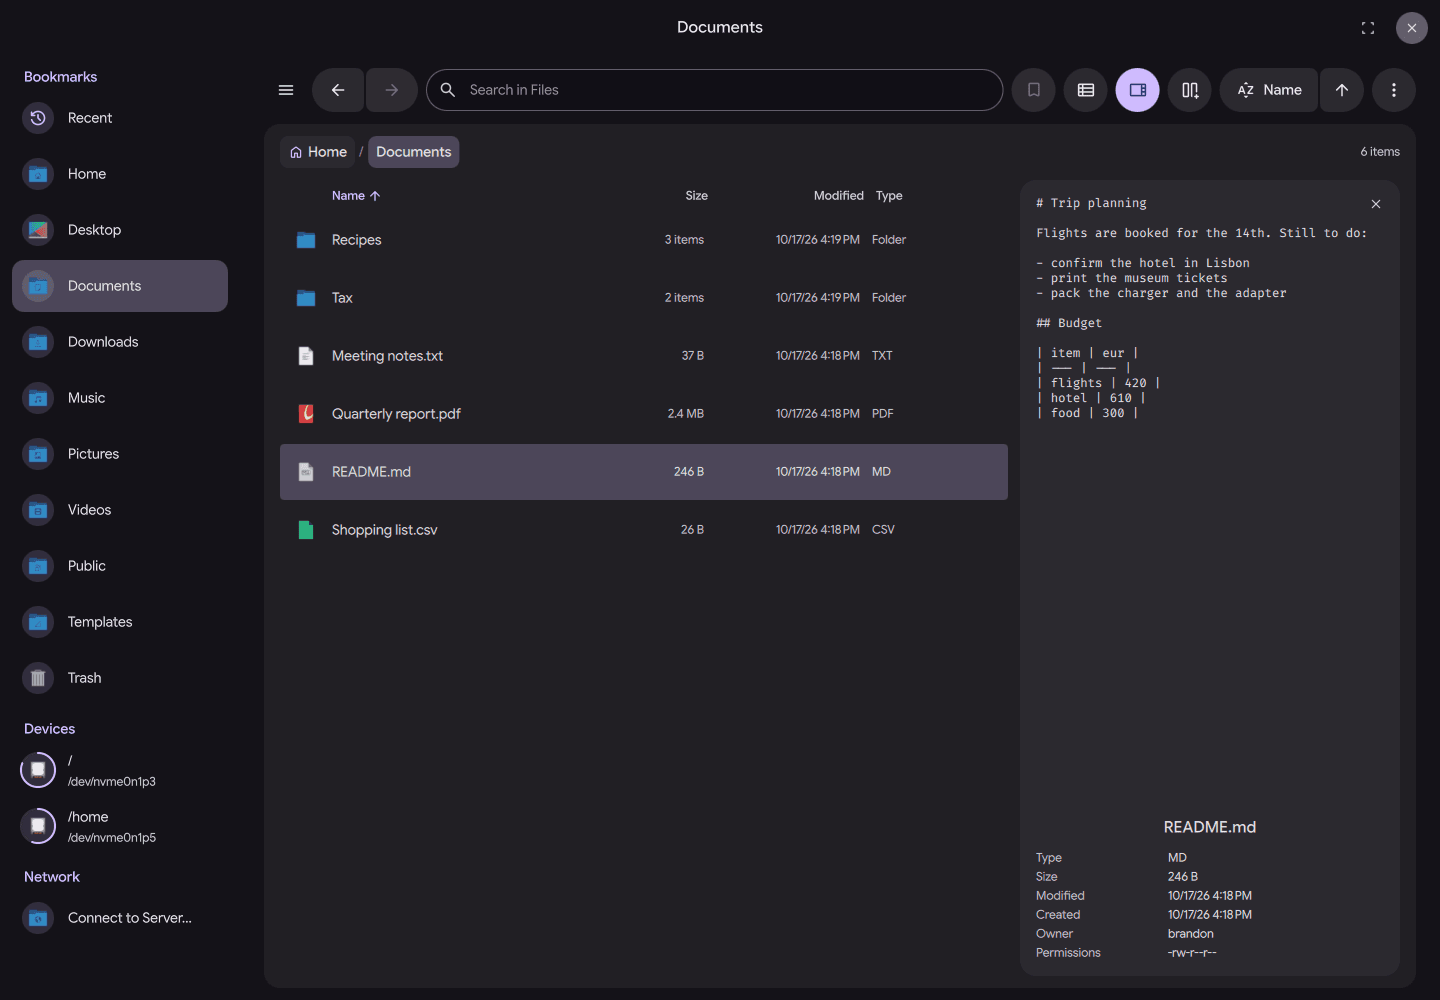1440x1000 pixels.
Task: Select Shopping list.csv file
Action: 644,530
